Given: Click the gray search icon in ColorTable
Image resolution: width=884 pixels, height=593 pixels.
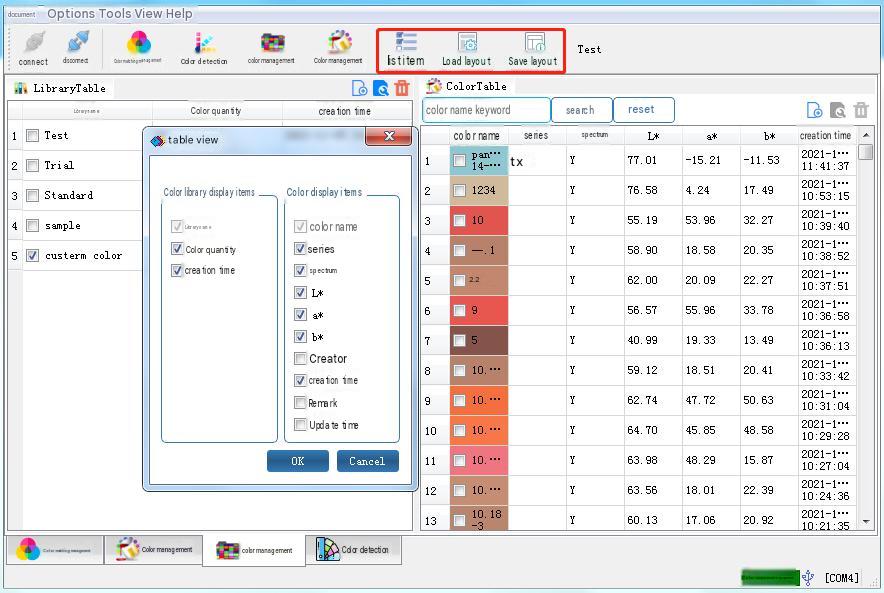Looking at the screenshot, I should [838, 110].
